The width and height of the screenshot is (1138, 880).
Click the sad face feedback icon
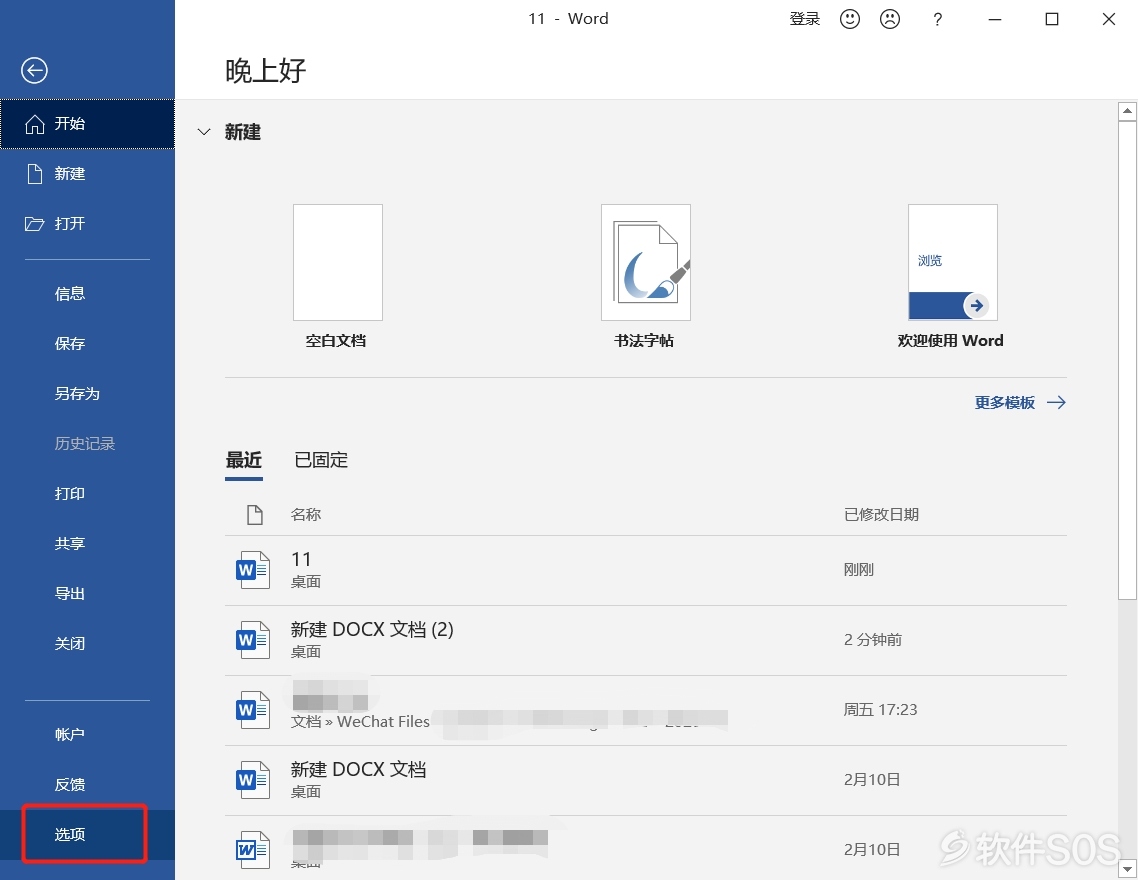890,19
